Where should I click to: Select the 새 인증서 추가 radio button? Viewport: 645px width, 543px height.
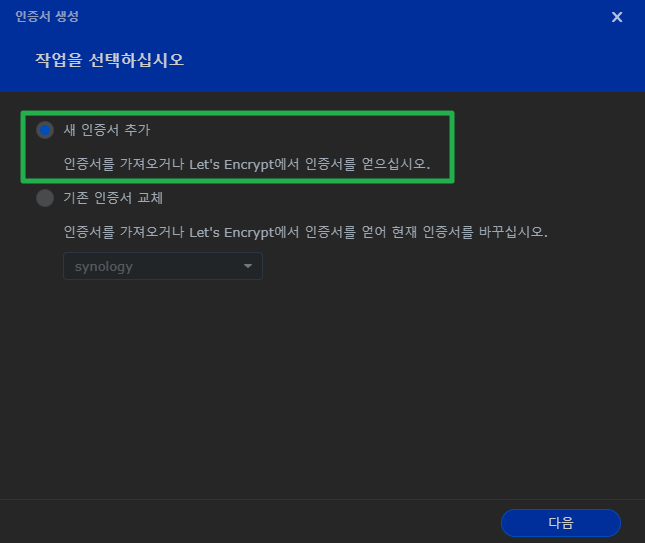[45, 130]
